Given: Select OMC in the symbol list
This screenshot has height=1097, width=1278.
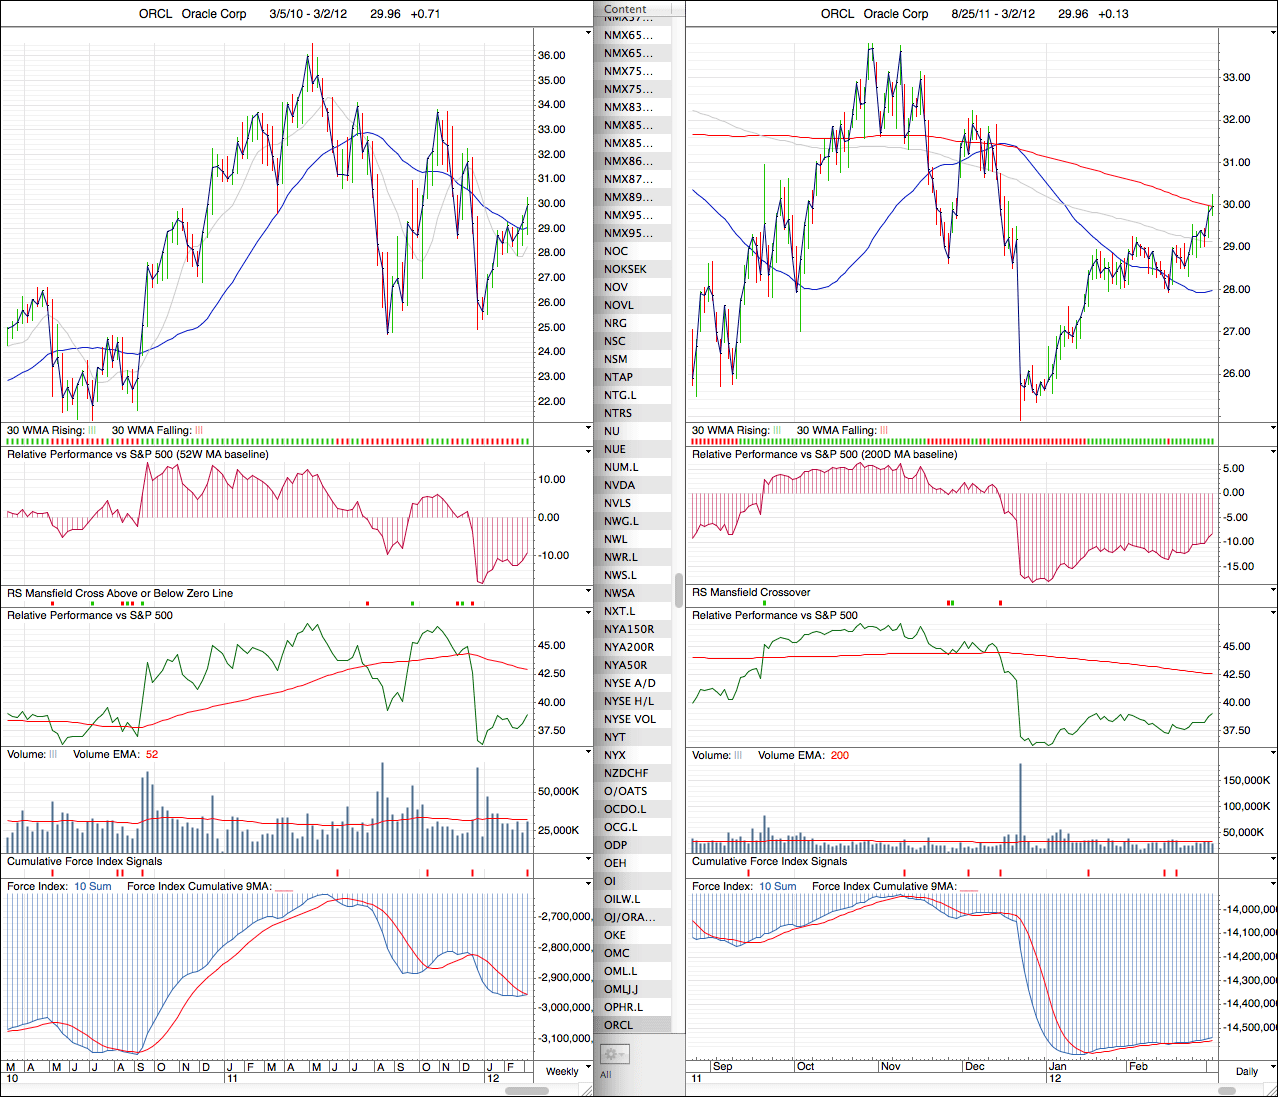Looking at the screenshot, I should (x=634, y=953).
